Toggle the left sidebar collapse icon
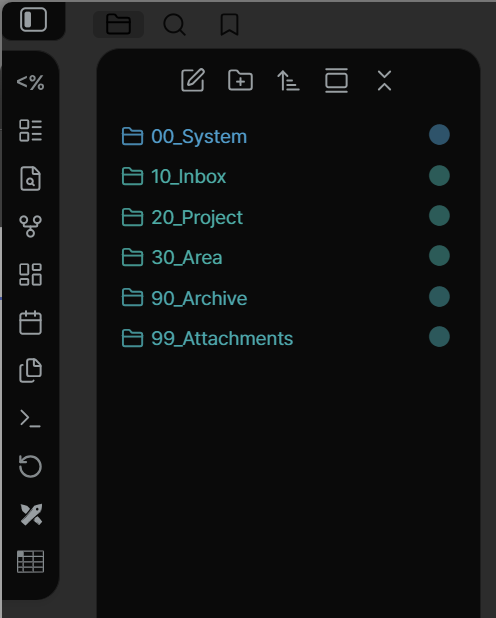496x618 pixels. [x=34, y=20]
